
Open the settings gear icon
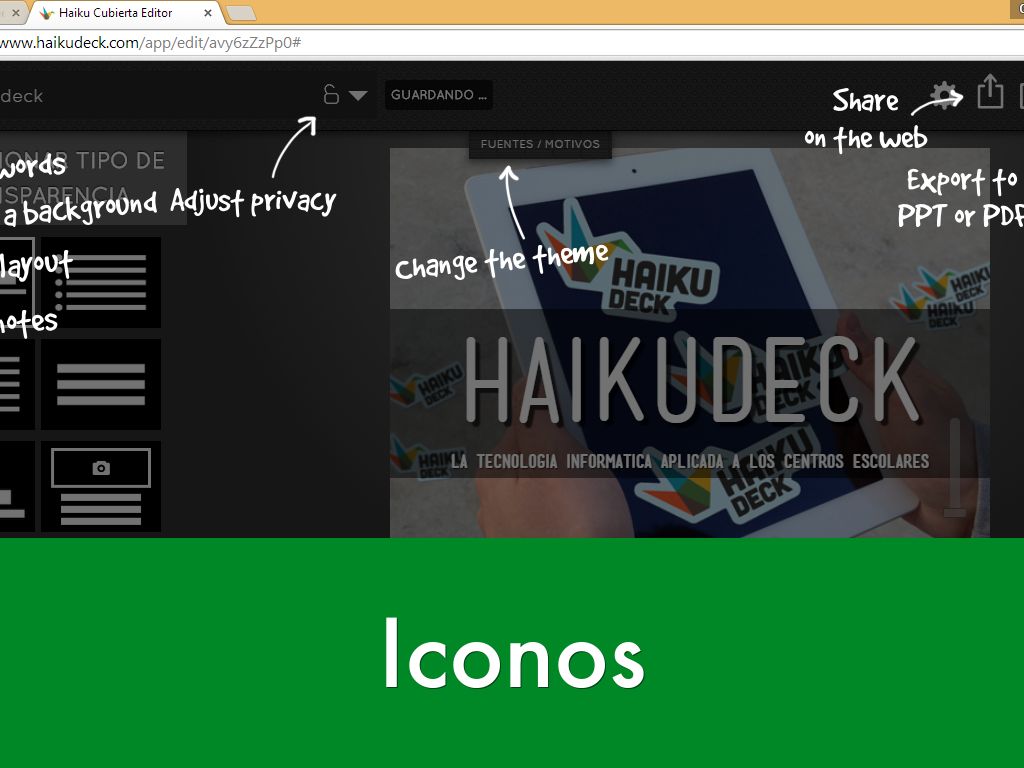click(943, 95)
